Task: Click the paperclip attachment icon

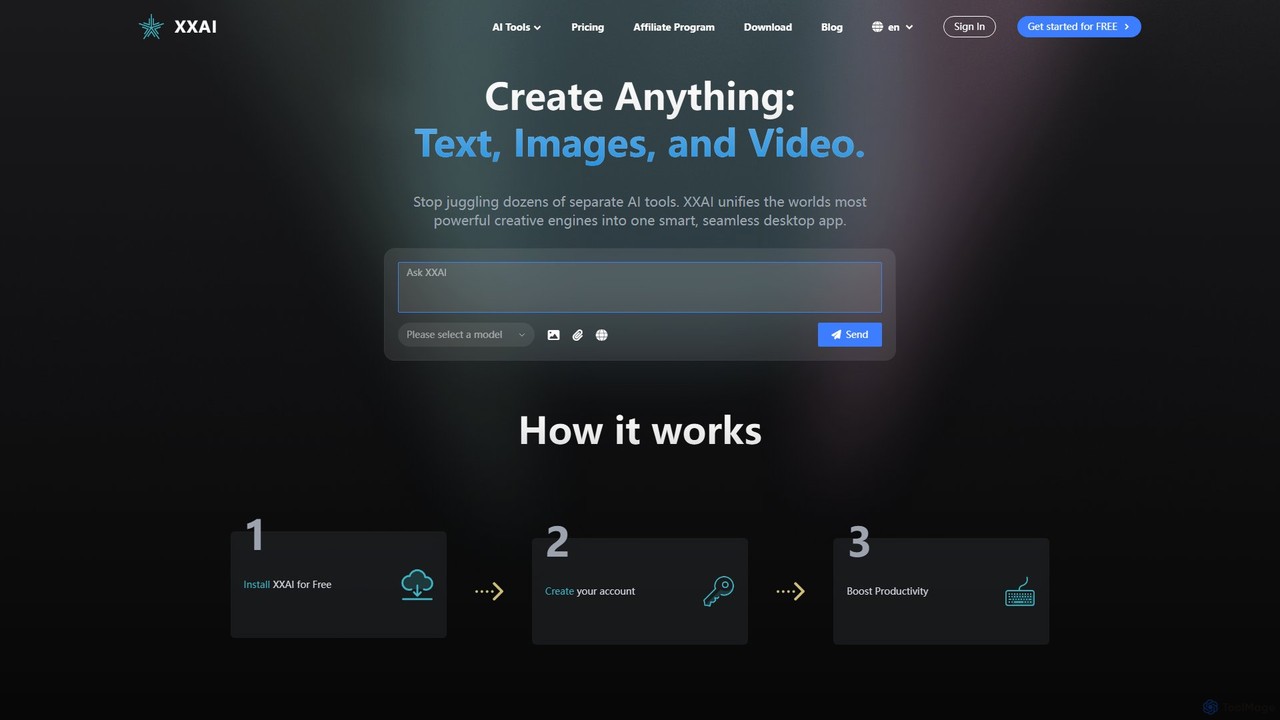Action: point(577,335)
